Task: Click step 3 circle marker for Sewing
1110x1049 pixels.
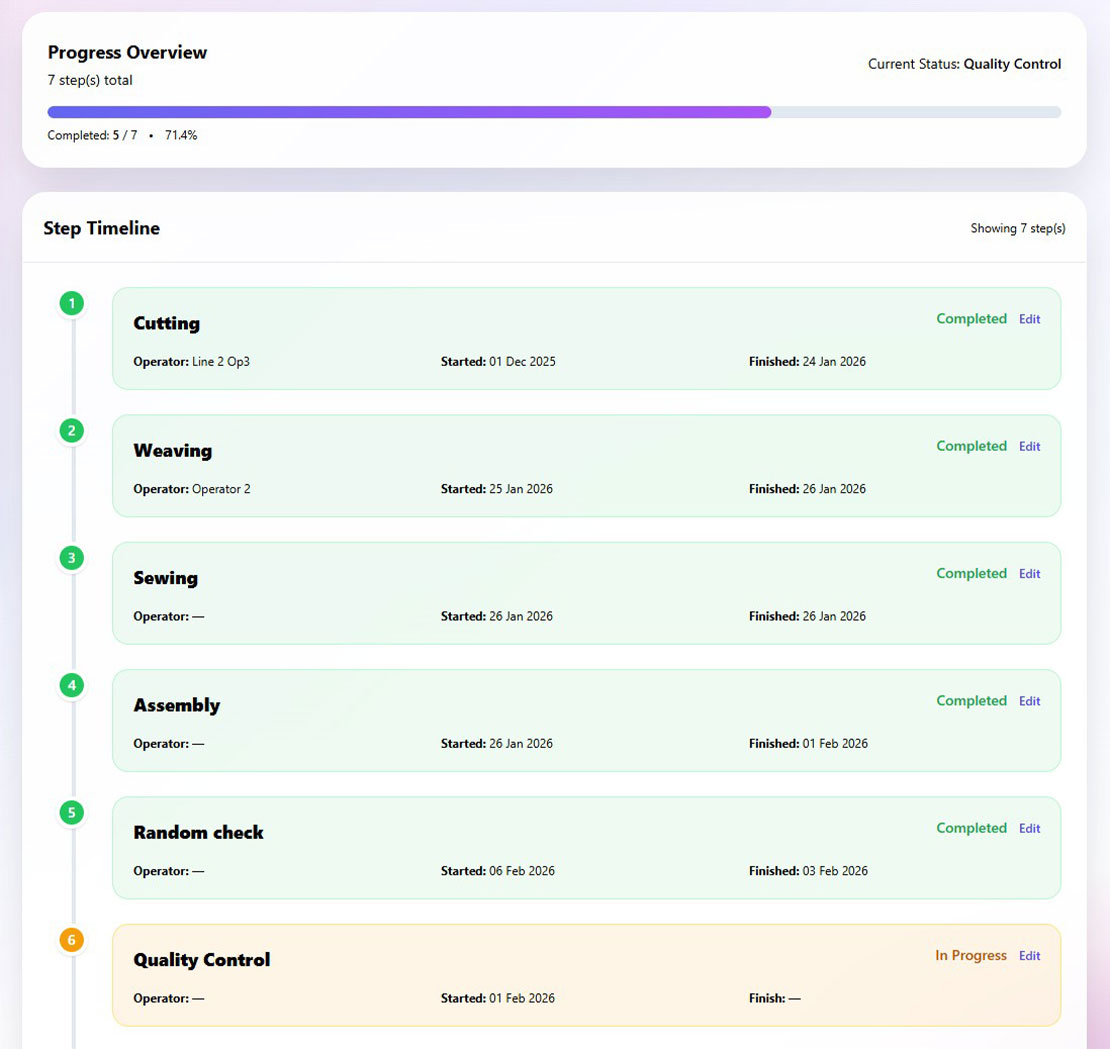Action: pos(71,558)
